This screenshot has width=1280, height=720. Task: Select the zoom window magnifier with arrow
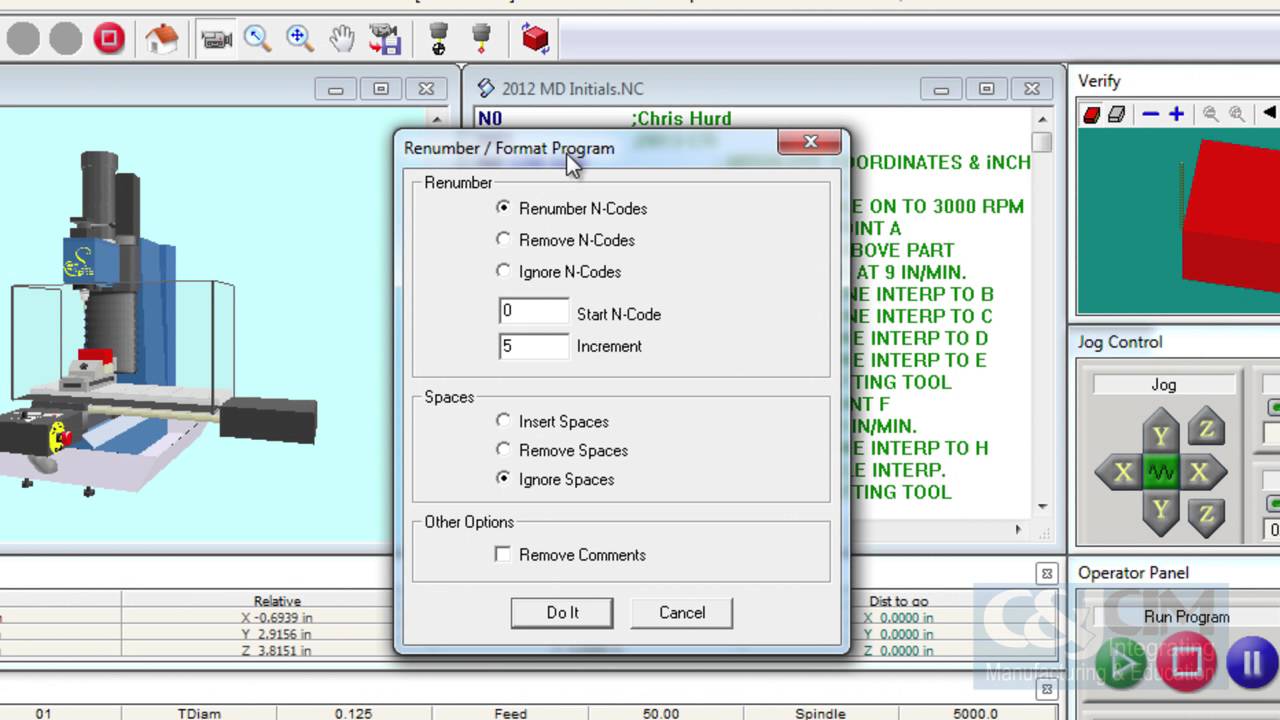pos(258,39)
